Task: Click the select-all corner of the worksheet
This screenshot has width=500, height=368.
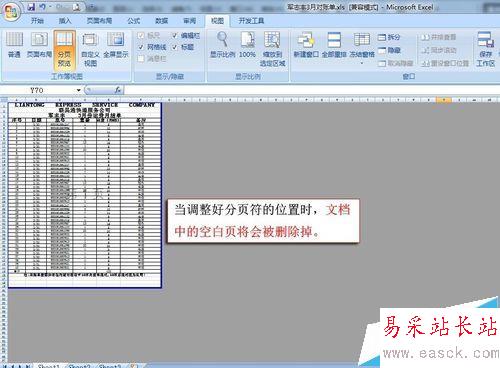Action: 4,99
